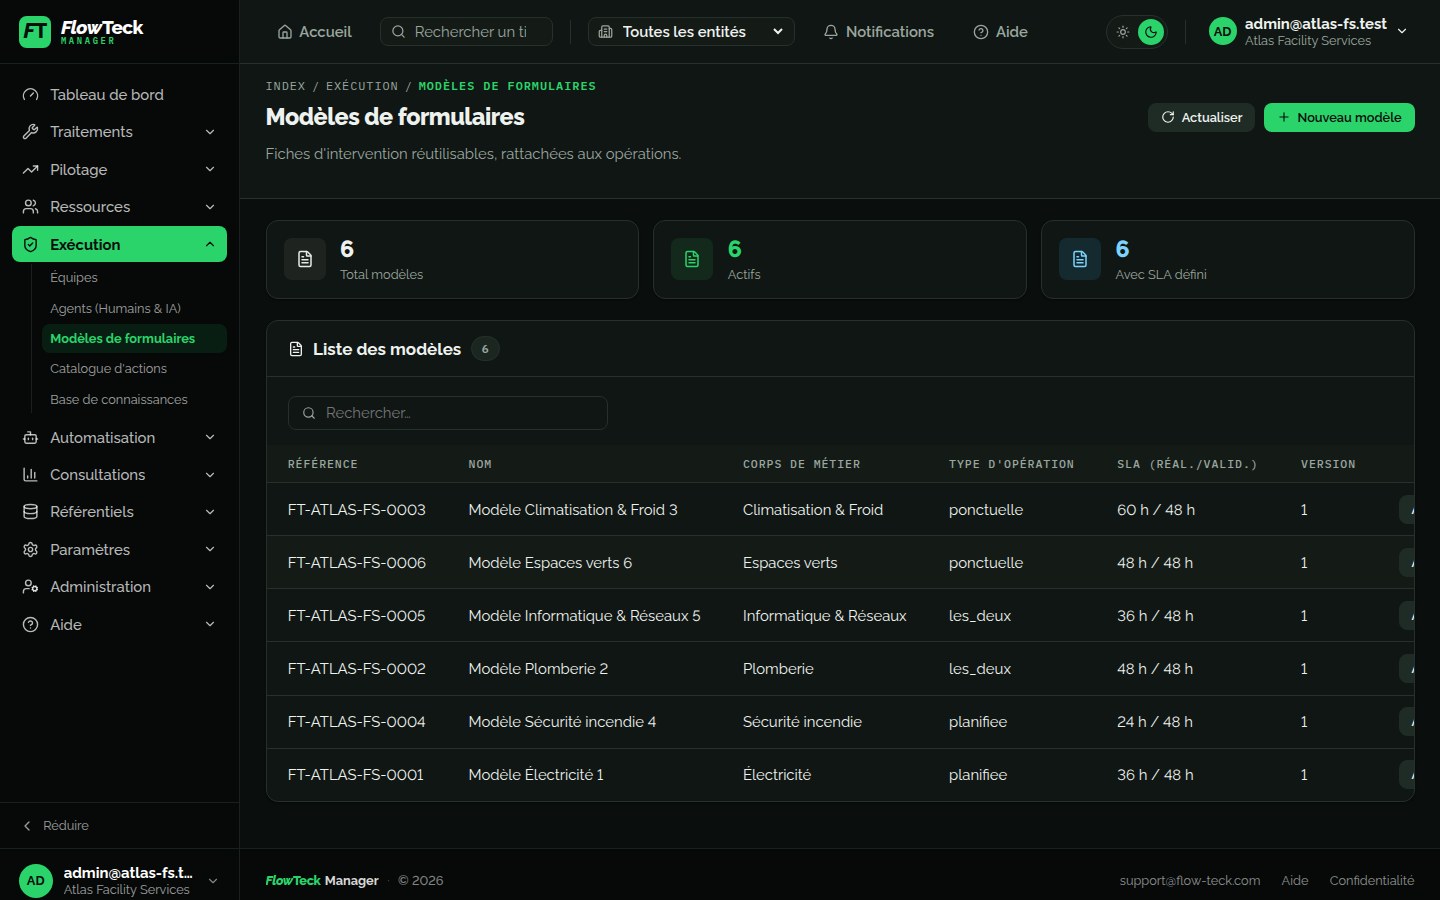
Task: Click the Nouveau modèle button
Action: pos(1339,117)
